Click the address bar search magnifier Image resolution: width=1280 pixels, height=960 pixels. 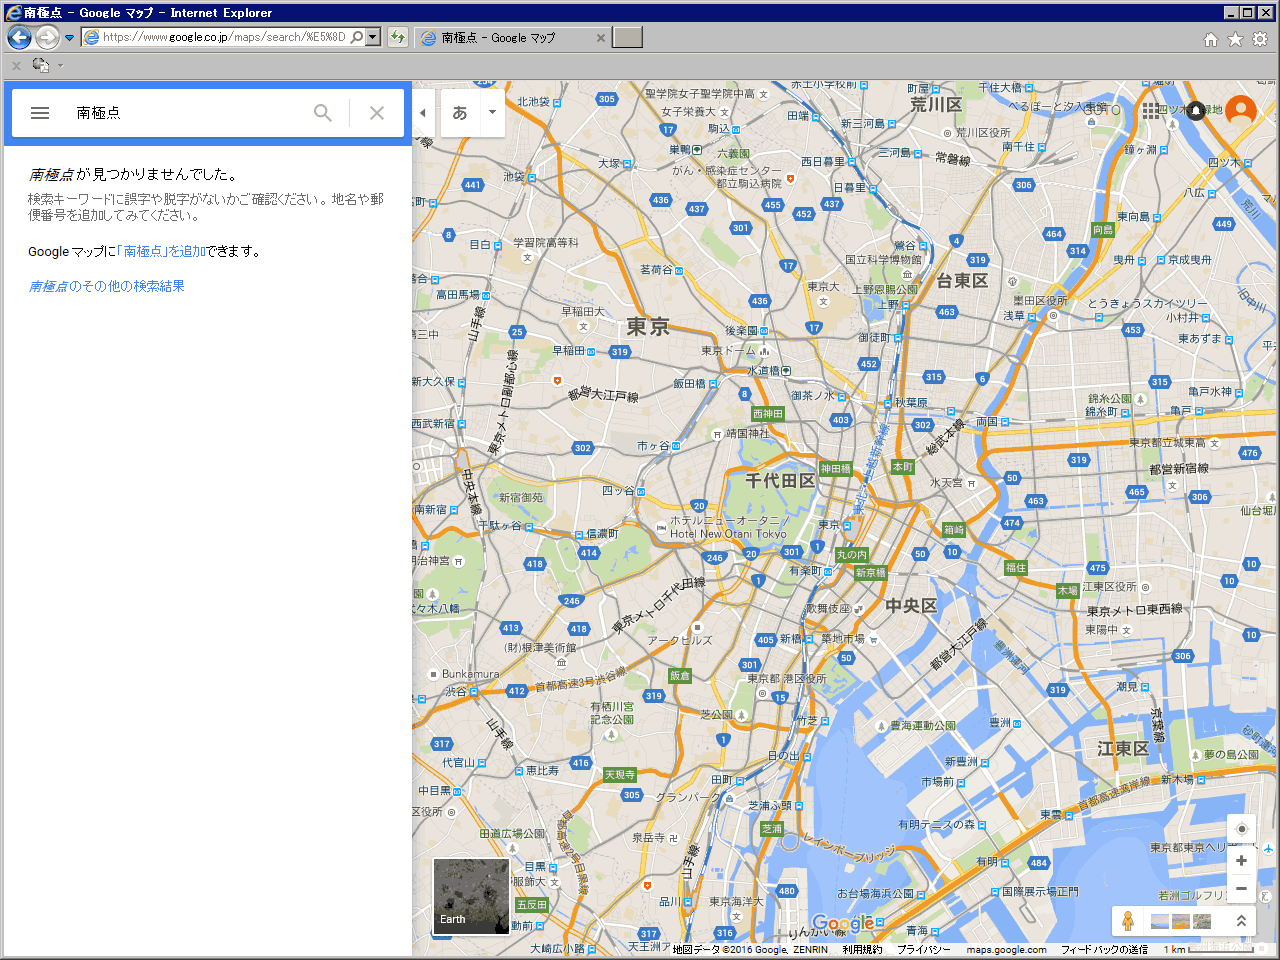coord(356,37)
